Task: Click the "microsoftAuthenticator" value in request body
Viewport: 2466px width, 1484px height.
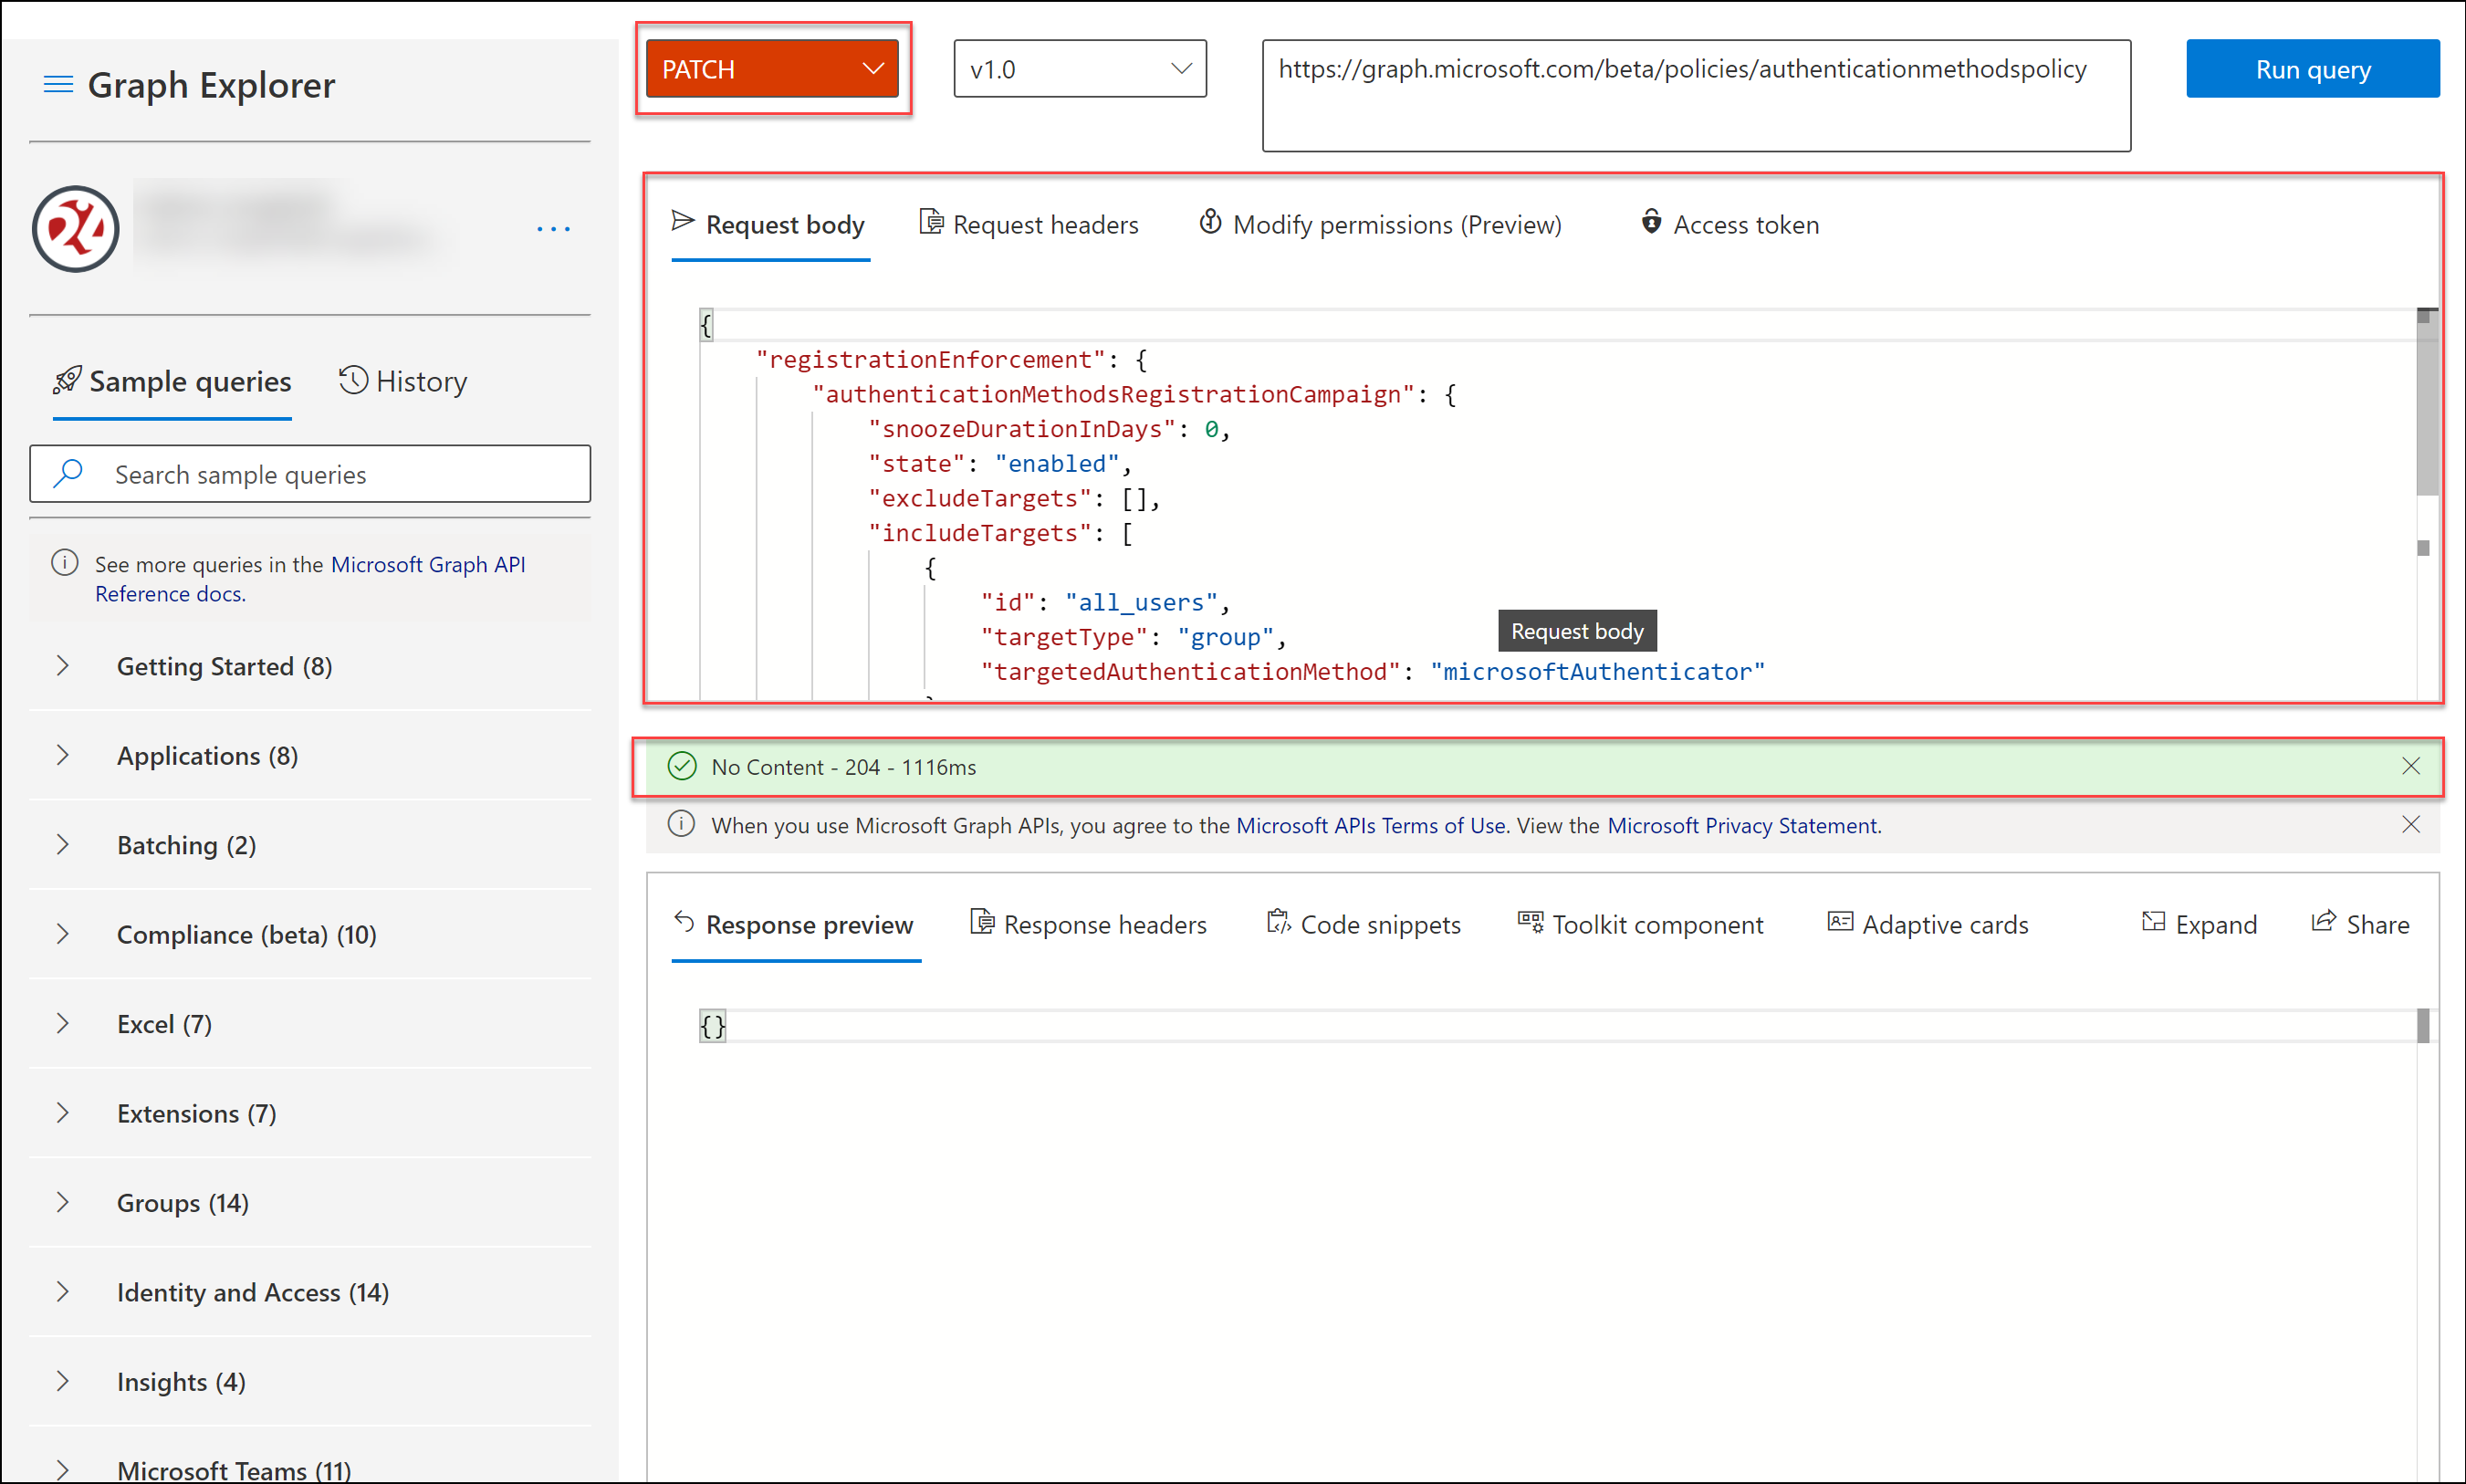Action: (1597, 672)
